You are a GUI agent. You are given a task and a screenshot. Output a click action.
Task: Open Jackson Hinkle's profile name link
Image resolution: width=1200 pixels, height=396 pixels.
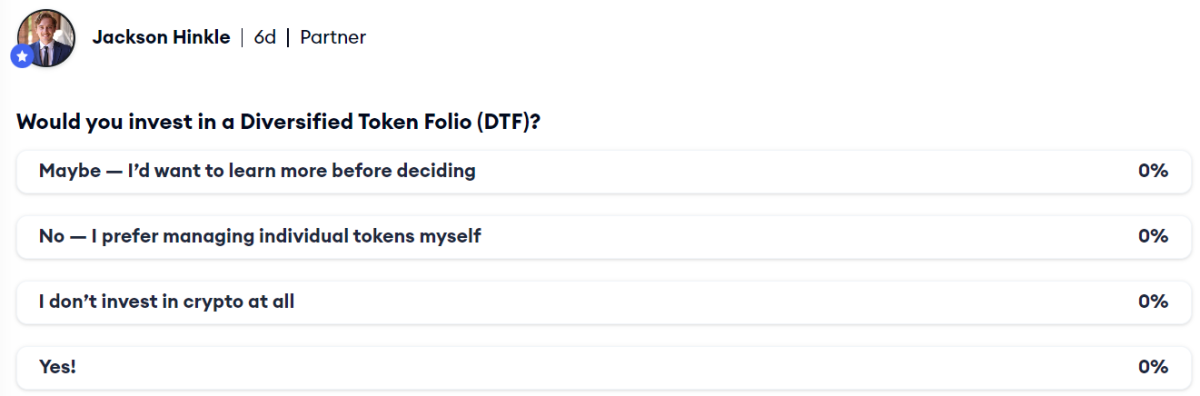click(x=161, y=38)
